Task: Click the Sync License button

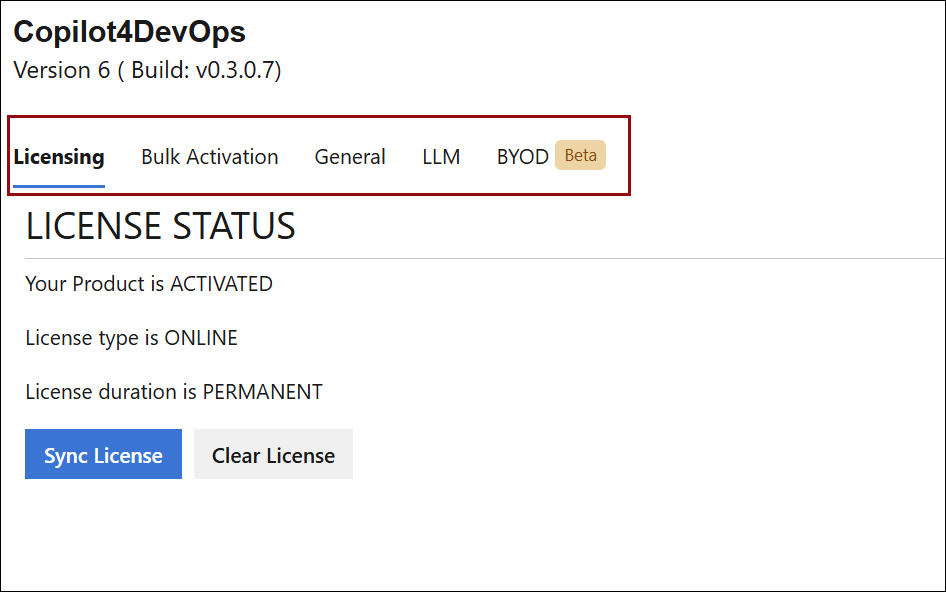Action: point(103,454)
